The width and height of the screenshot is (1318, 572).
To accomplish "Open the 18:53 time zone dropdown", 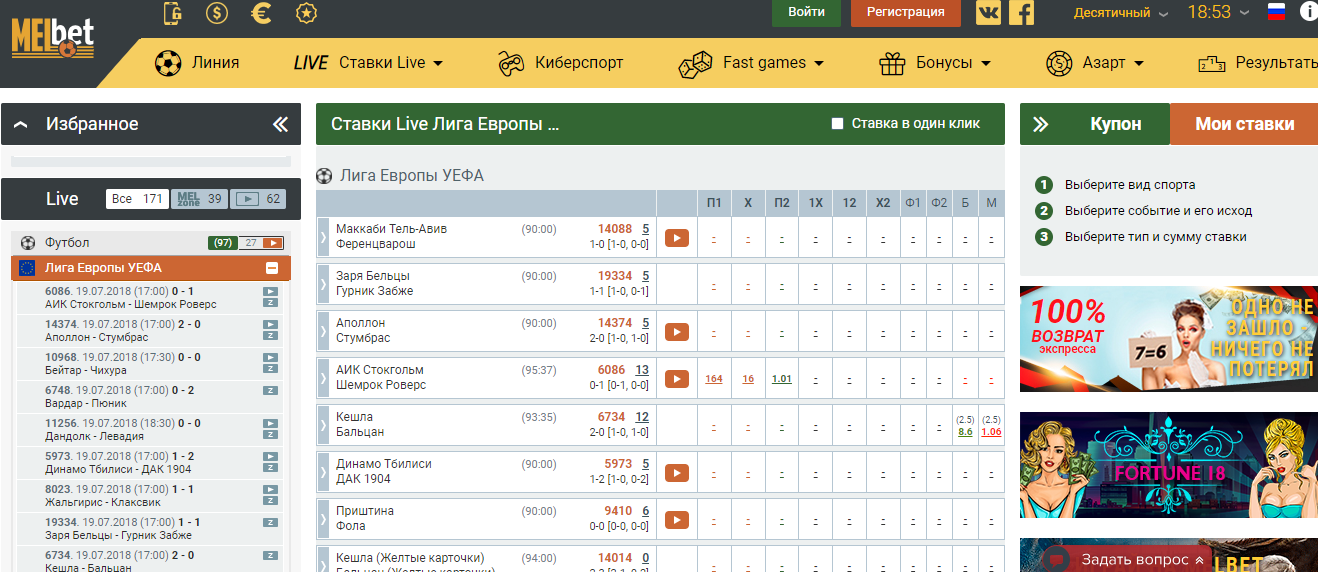I will coord(1218,13).
